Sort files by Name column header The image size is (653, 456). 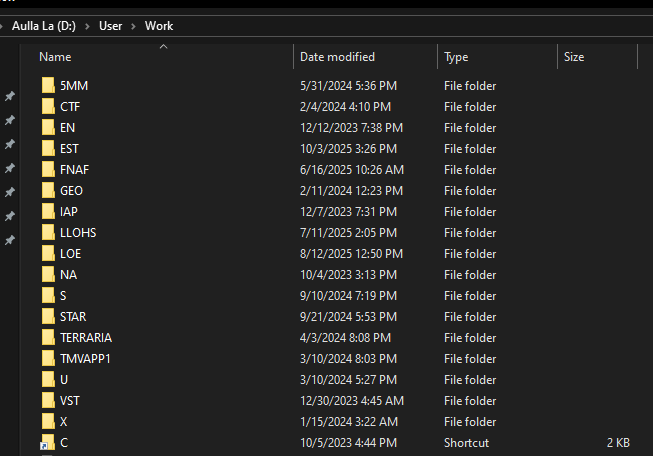[x=56, y=58]
